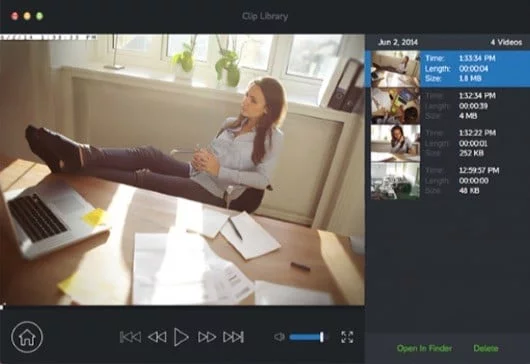Image resolution: width=530 pixels, height=364 pixels.
Task: Skip to the next clip
Action: tap(233, 337)
